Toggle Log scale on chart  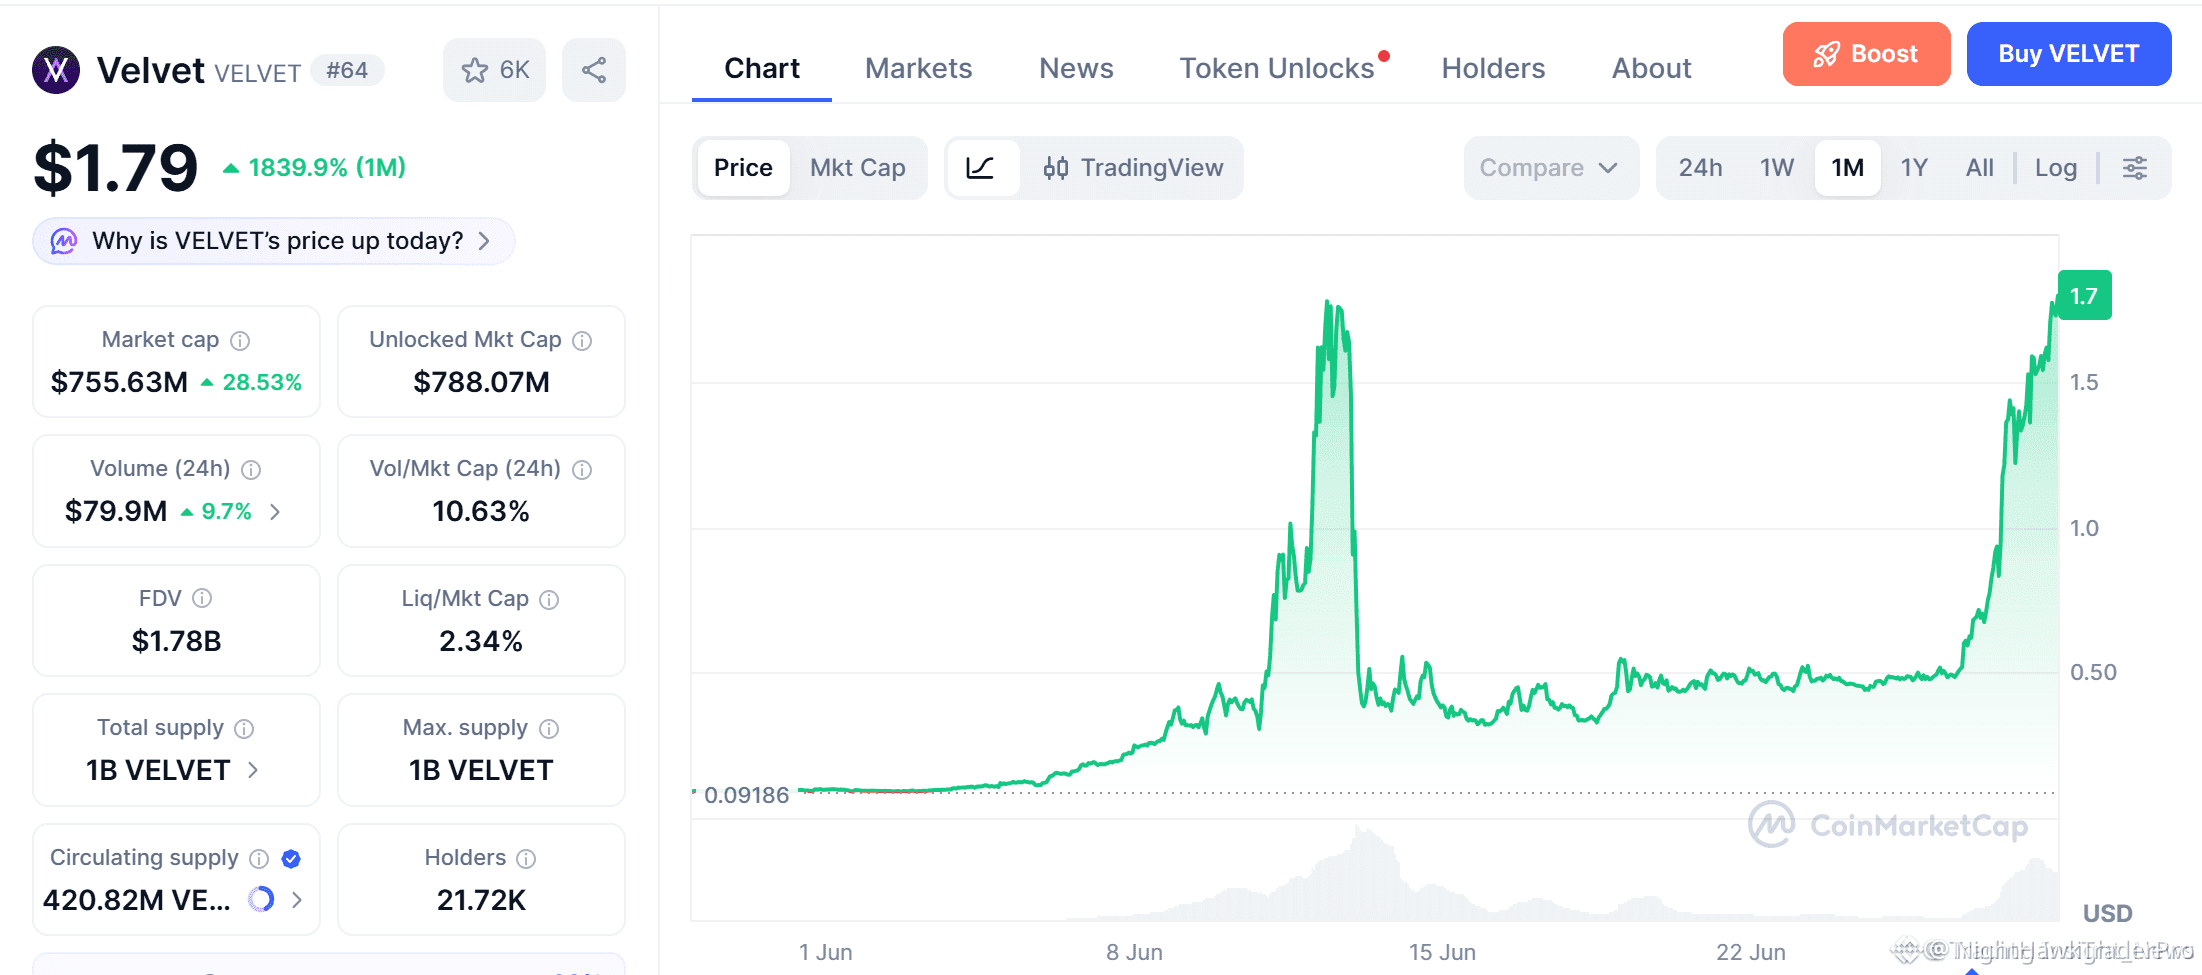click(2056, 168)
